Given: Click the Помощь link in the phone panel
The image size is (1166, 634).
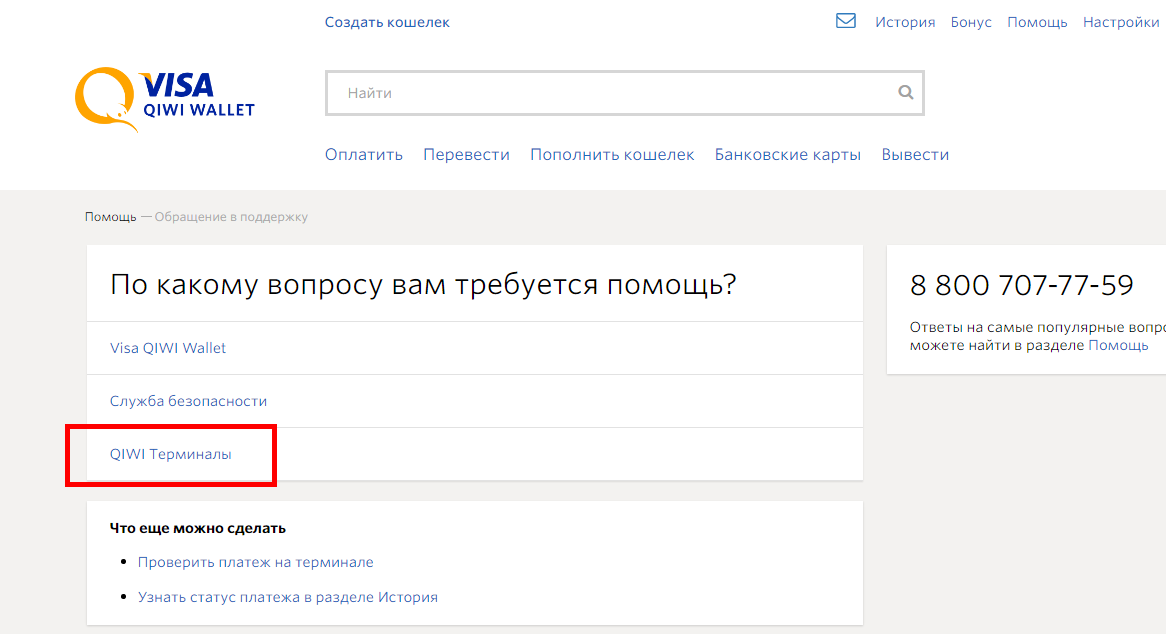Looking at the screenshot, I should point(1118,346).
